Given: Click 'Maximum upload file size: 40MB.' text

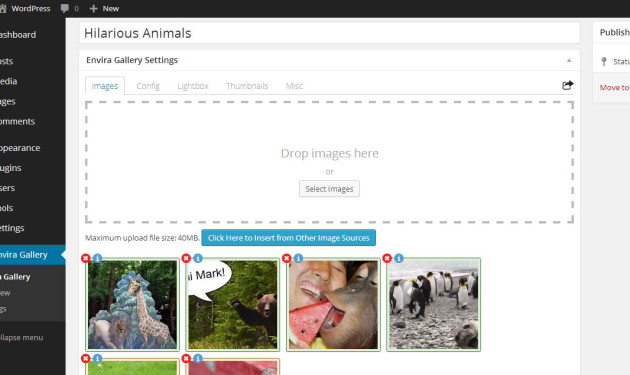Looking at the screenshot, I should (x=142, y=238).
